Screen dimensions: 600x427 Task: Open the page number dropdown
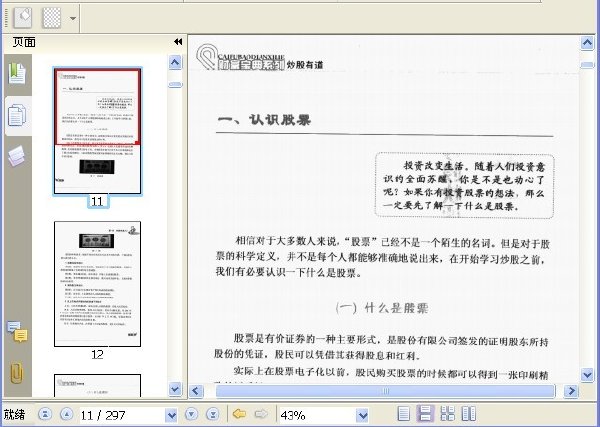point(171,415)
